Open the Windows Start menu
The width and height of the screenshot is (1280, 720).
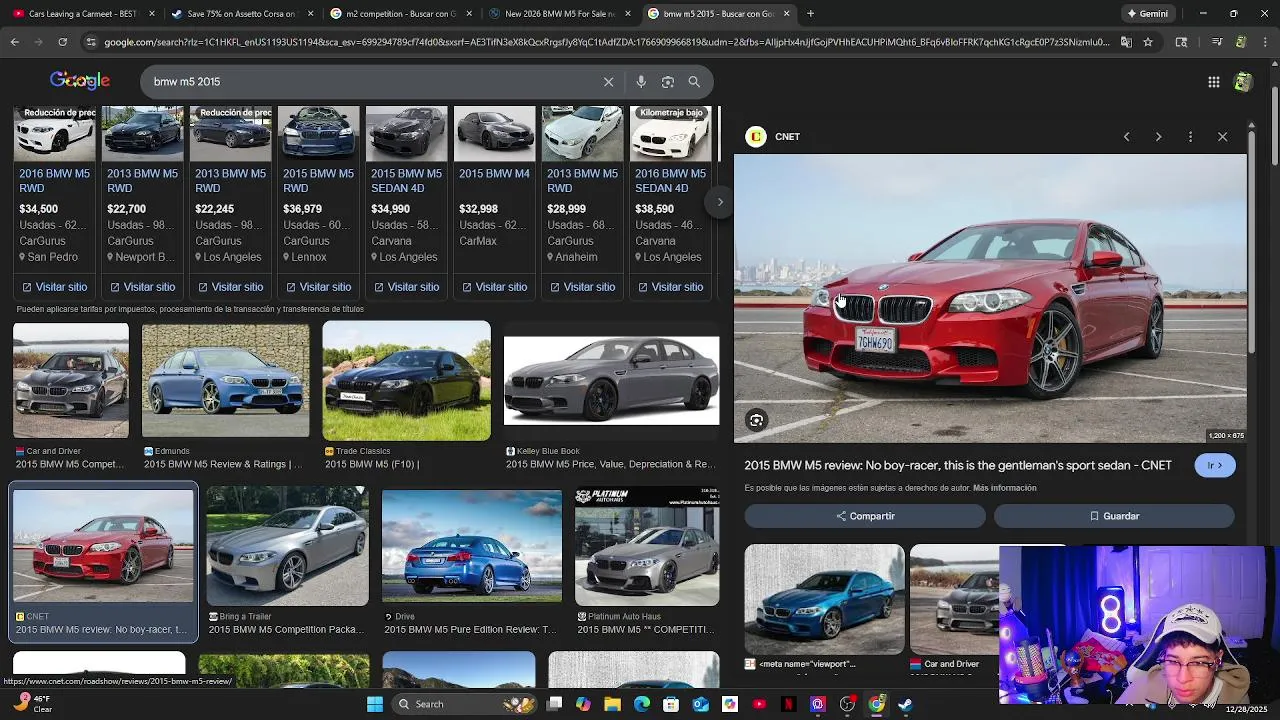coord(375,704)
